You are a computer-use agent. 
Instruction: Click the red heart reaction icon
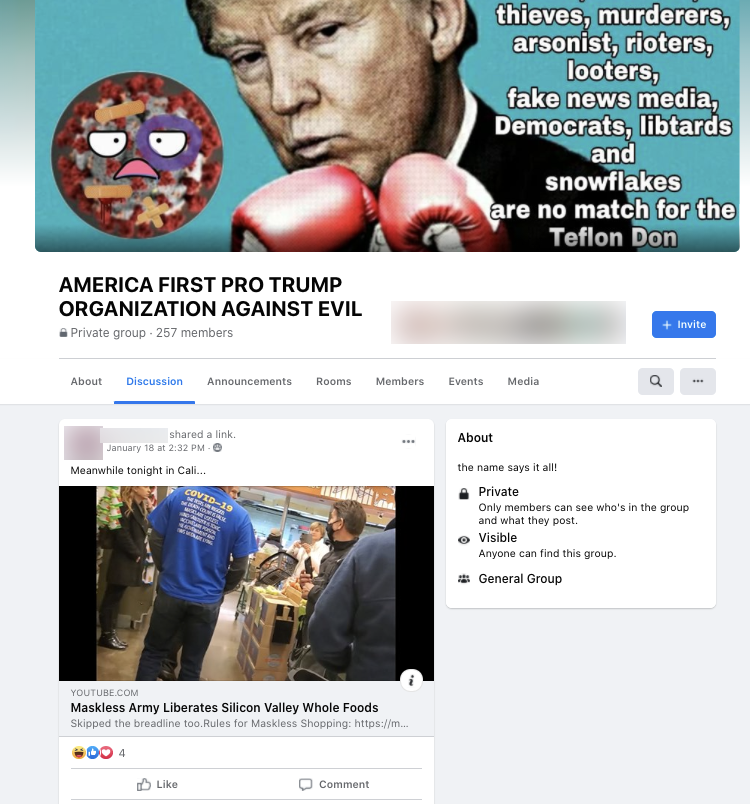coord(106,752)
